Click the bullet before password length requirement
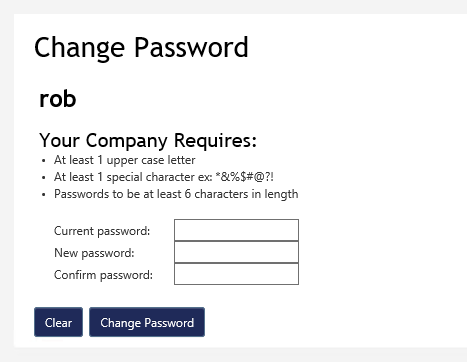This screenshot has height=362, width=467. pyautogui.click(x=44, y=195)
